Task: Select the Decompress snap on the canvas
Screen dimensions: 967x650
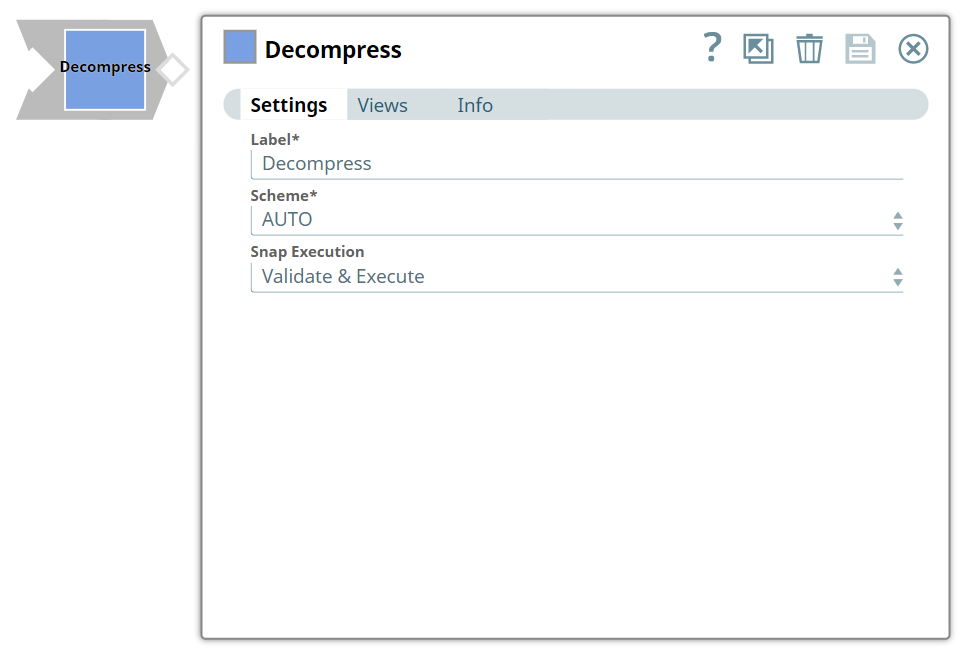Action: pyautogui.click(x=105, y=70)
